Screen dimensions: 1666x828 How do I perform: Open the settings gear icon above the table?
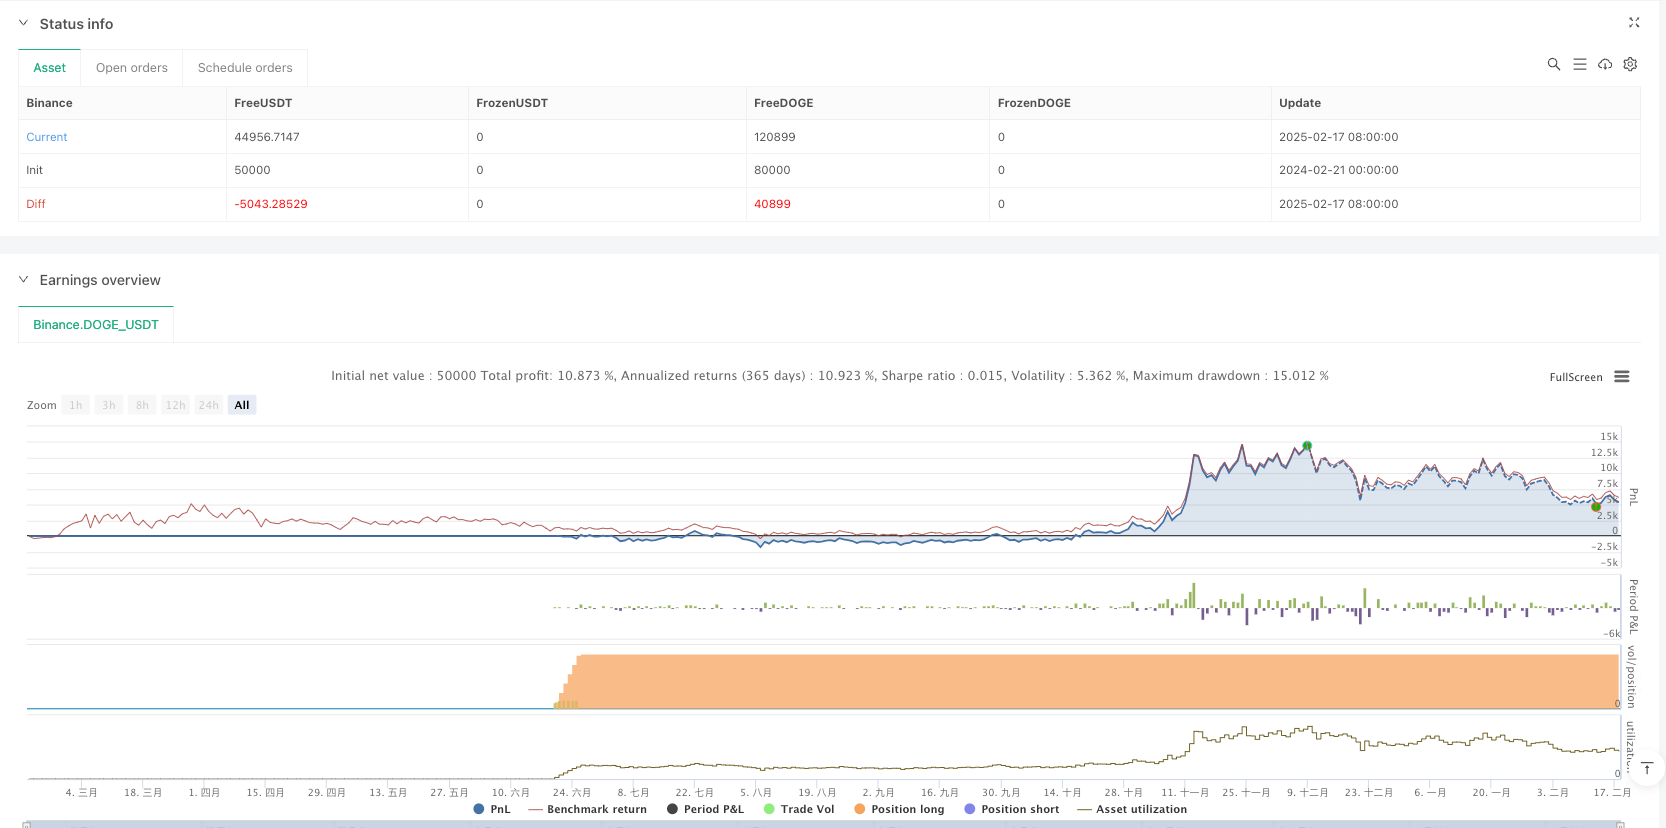coord(1630,64)
